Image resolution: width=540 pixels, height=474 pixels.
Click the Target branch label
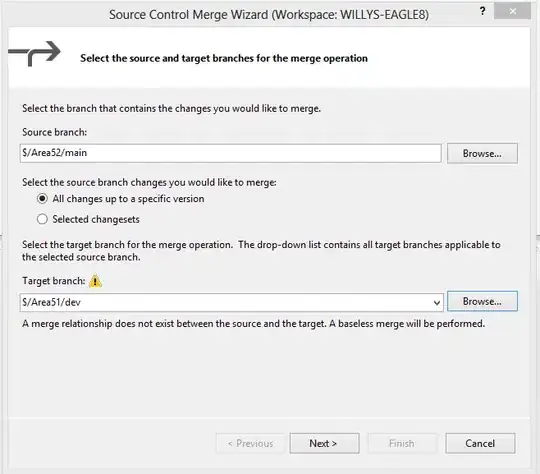click(53, 281)
